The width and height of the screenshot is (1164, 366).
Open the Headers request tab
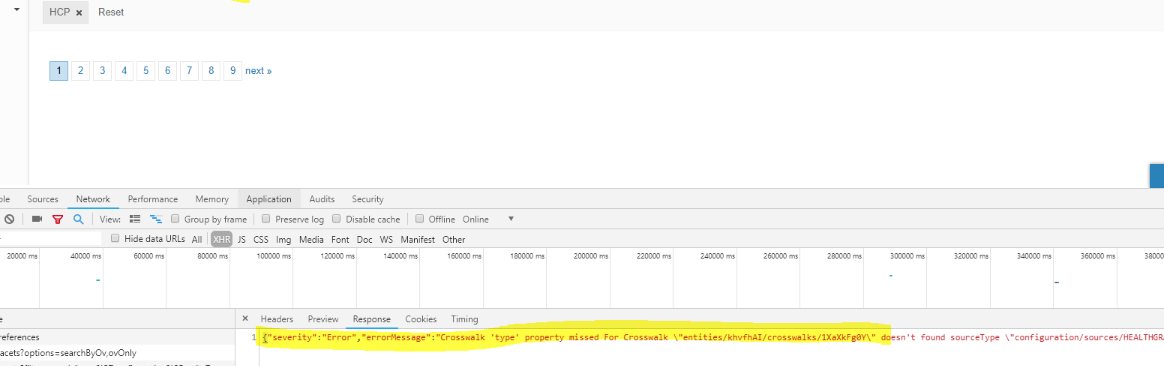point(277,319)
